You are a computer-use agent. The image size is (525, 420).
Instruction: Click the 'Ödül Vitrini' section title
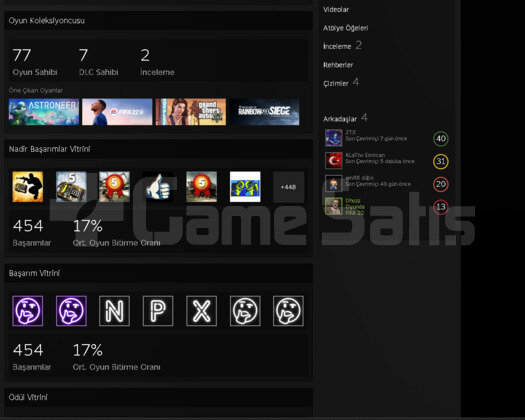28,397
